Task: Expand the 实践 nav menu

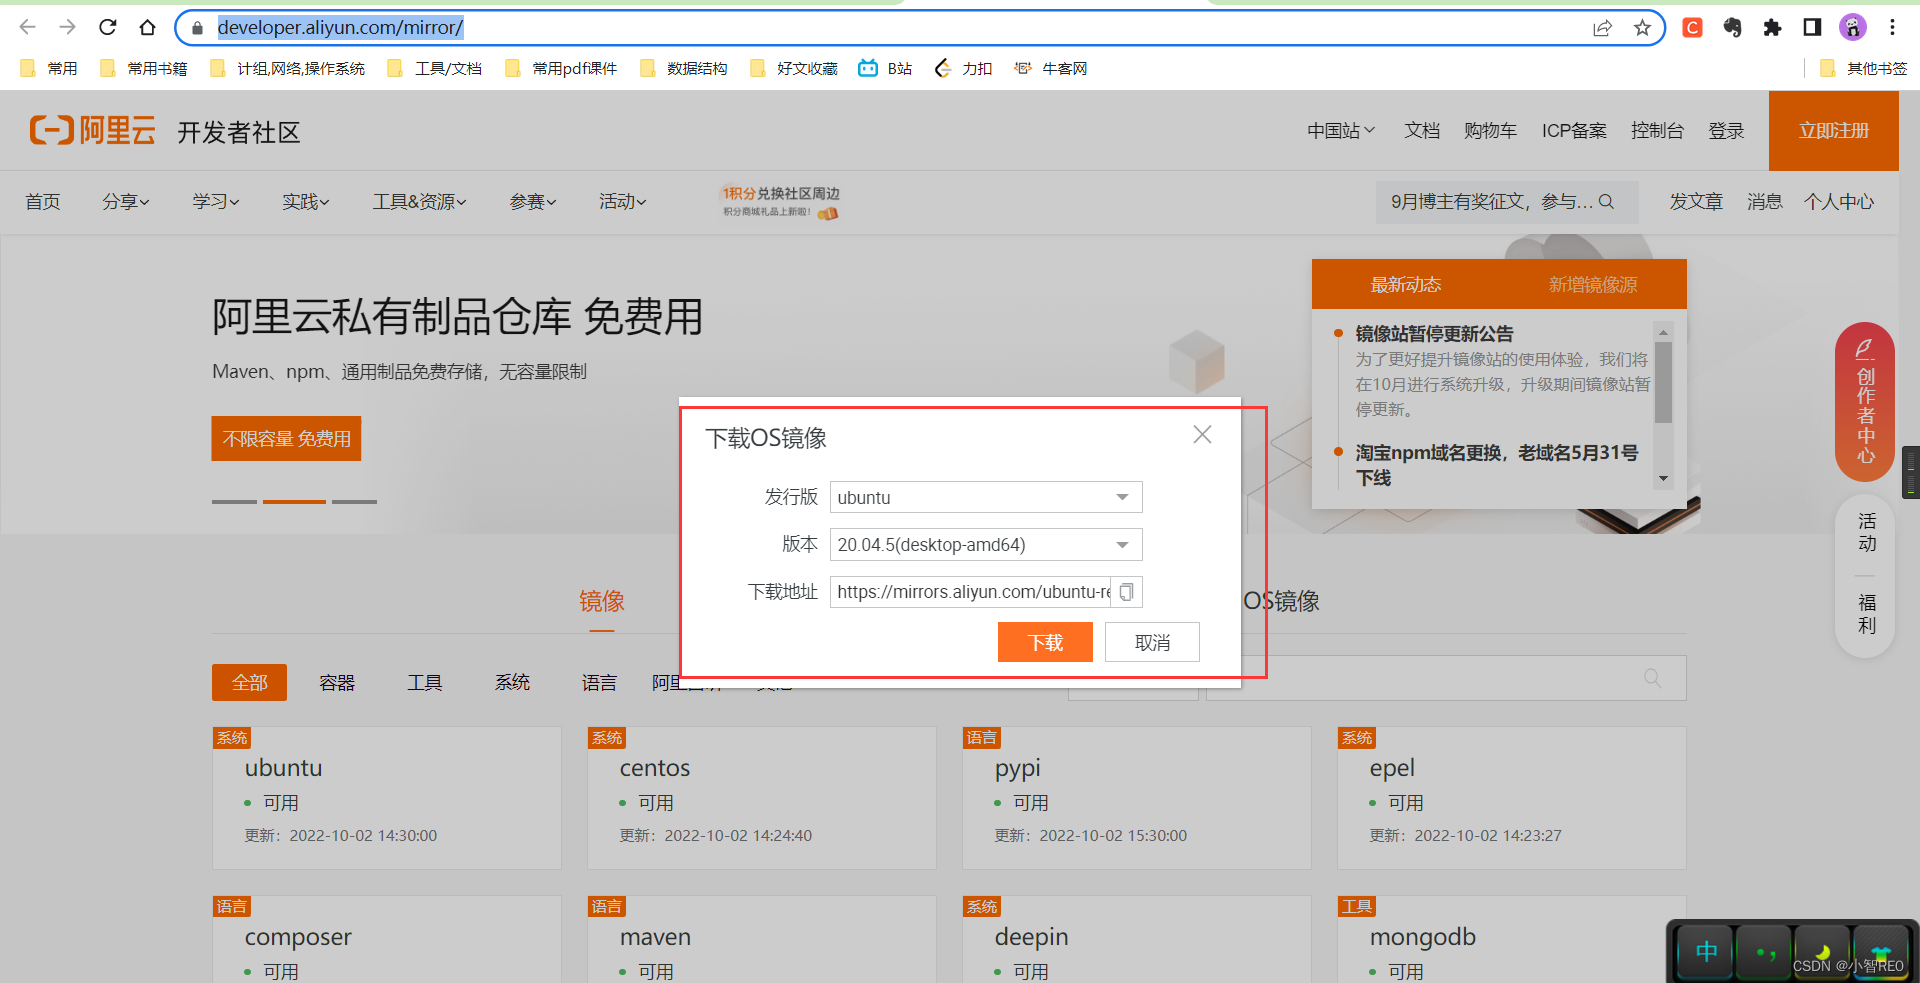Action: pos(306,201)
